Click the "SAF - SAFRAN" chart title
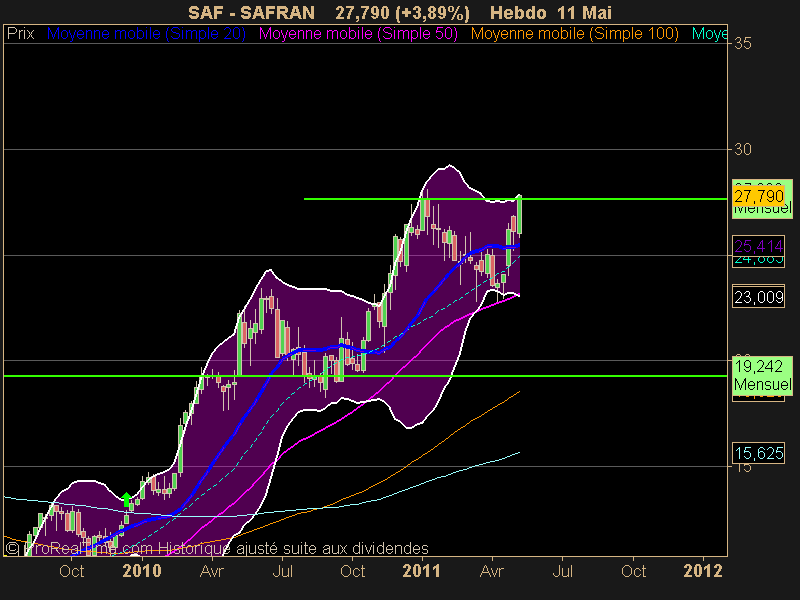The height and width of the screenshot is (600, 800). (x=252, y=12)
